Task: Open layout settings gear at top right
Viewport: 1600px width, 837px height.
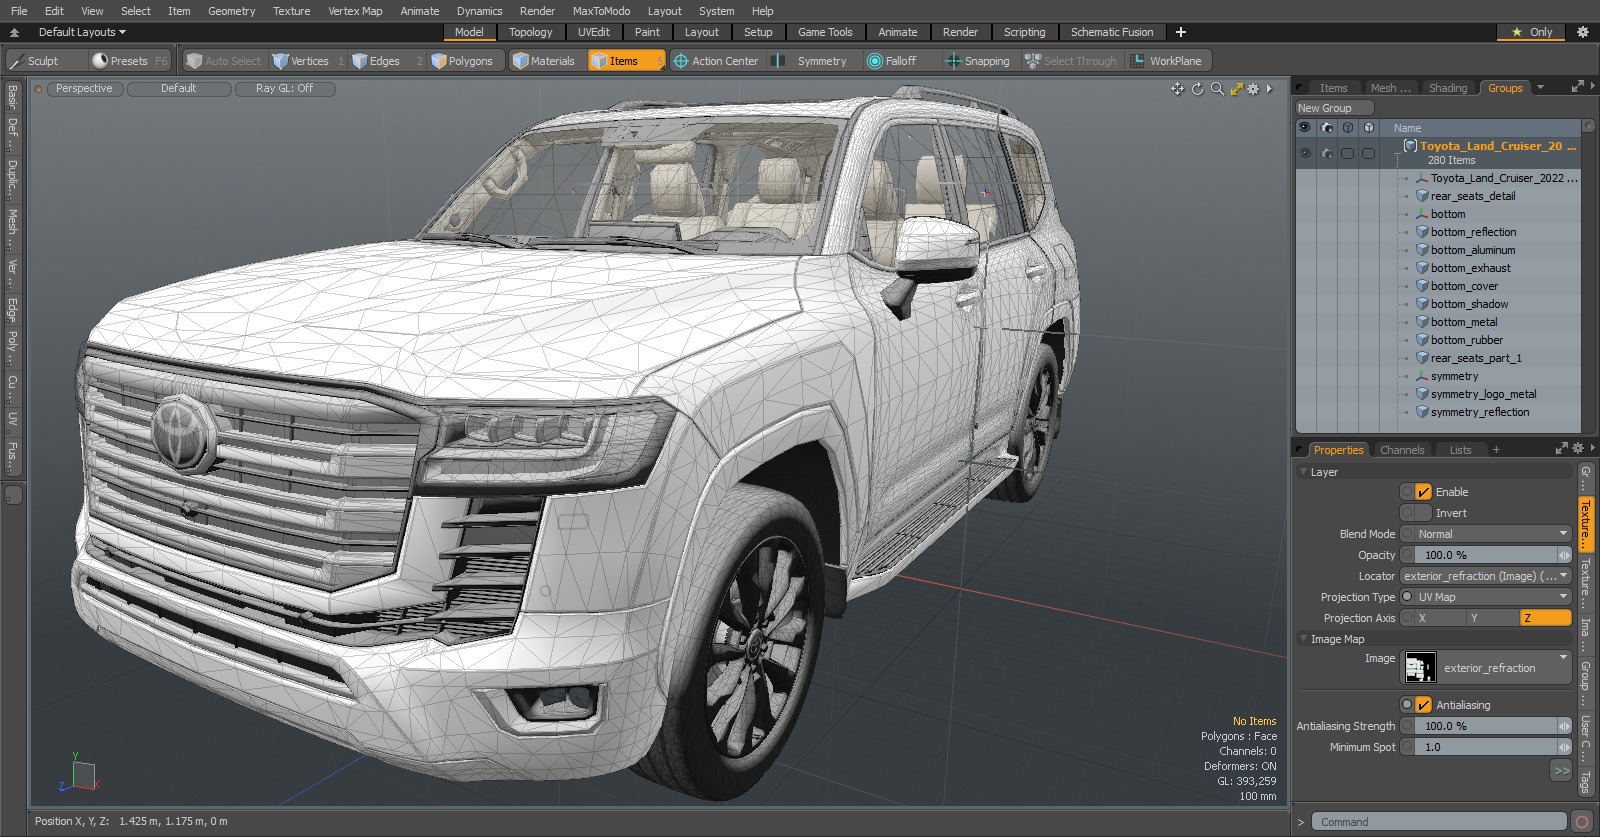Action: point(1583,32)
